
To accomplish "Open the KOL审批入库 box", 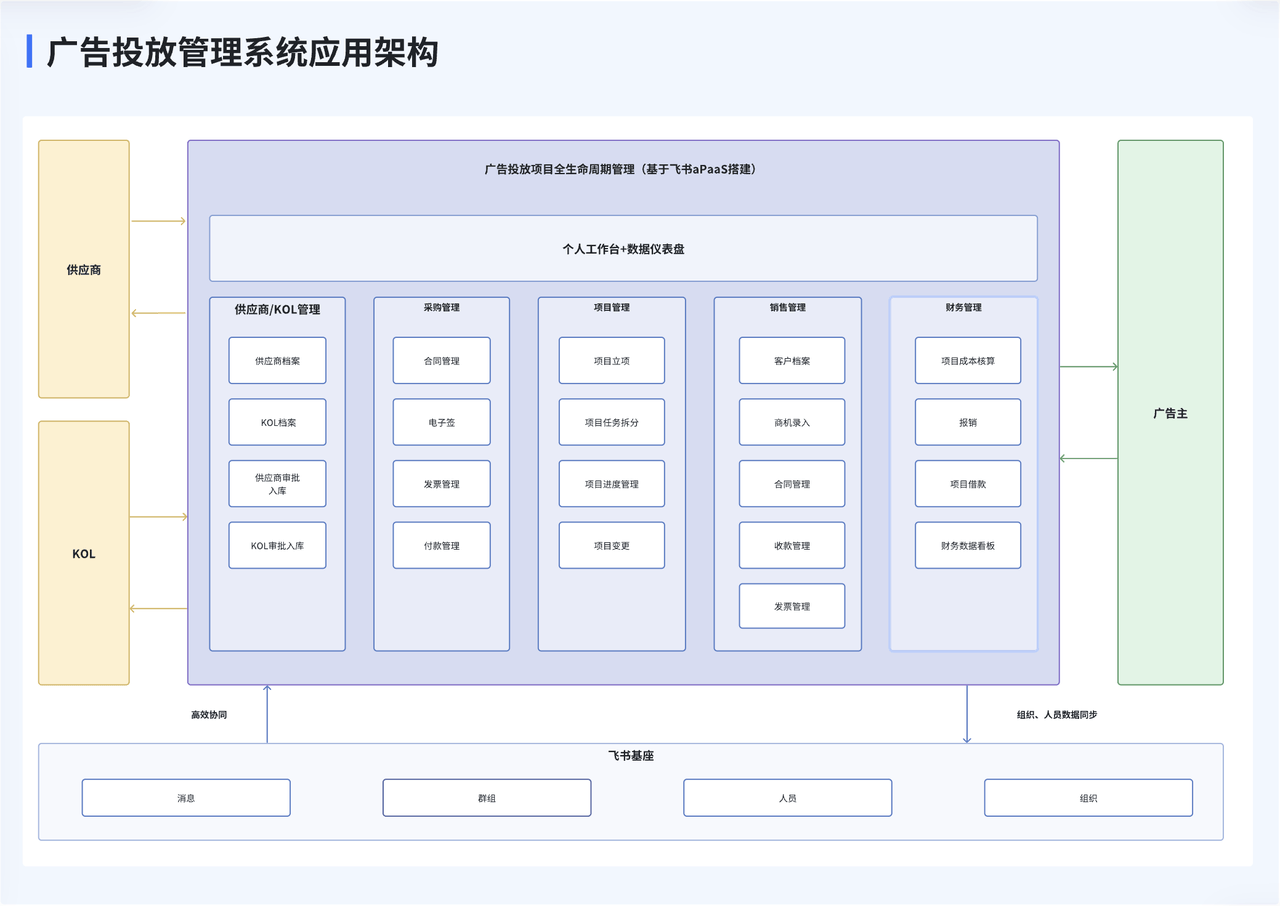I will point(277,545).
